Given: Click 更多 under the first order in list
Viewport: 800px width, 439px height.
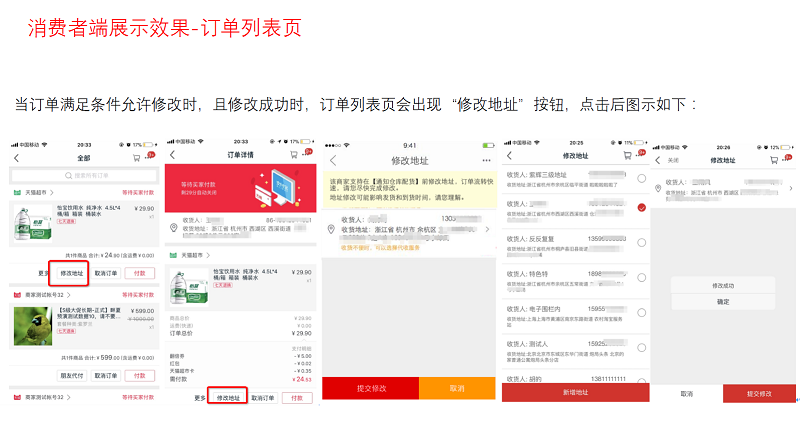Looking at the screenshot, I should (x=44, y=273).
